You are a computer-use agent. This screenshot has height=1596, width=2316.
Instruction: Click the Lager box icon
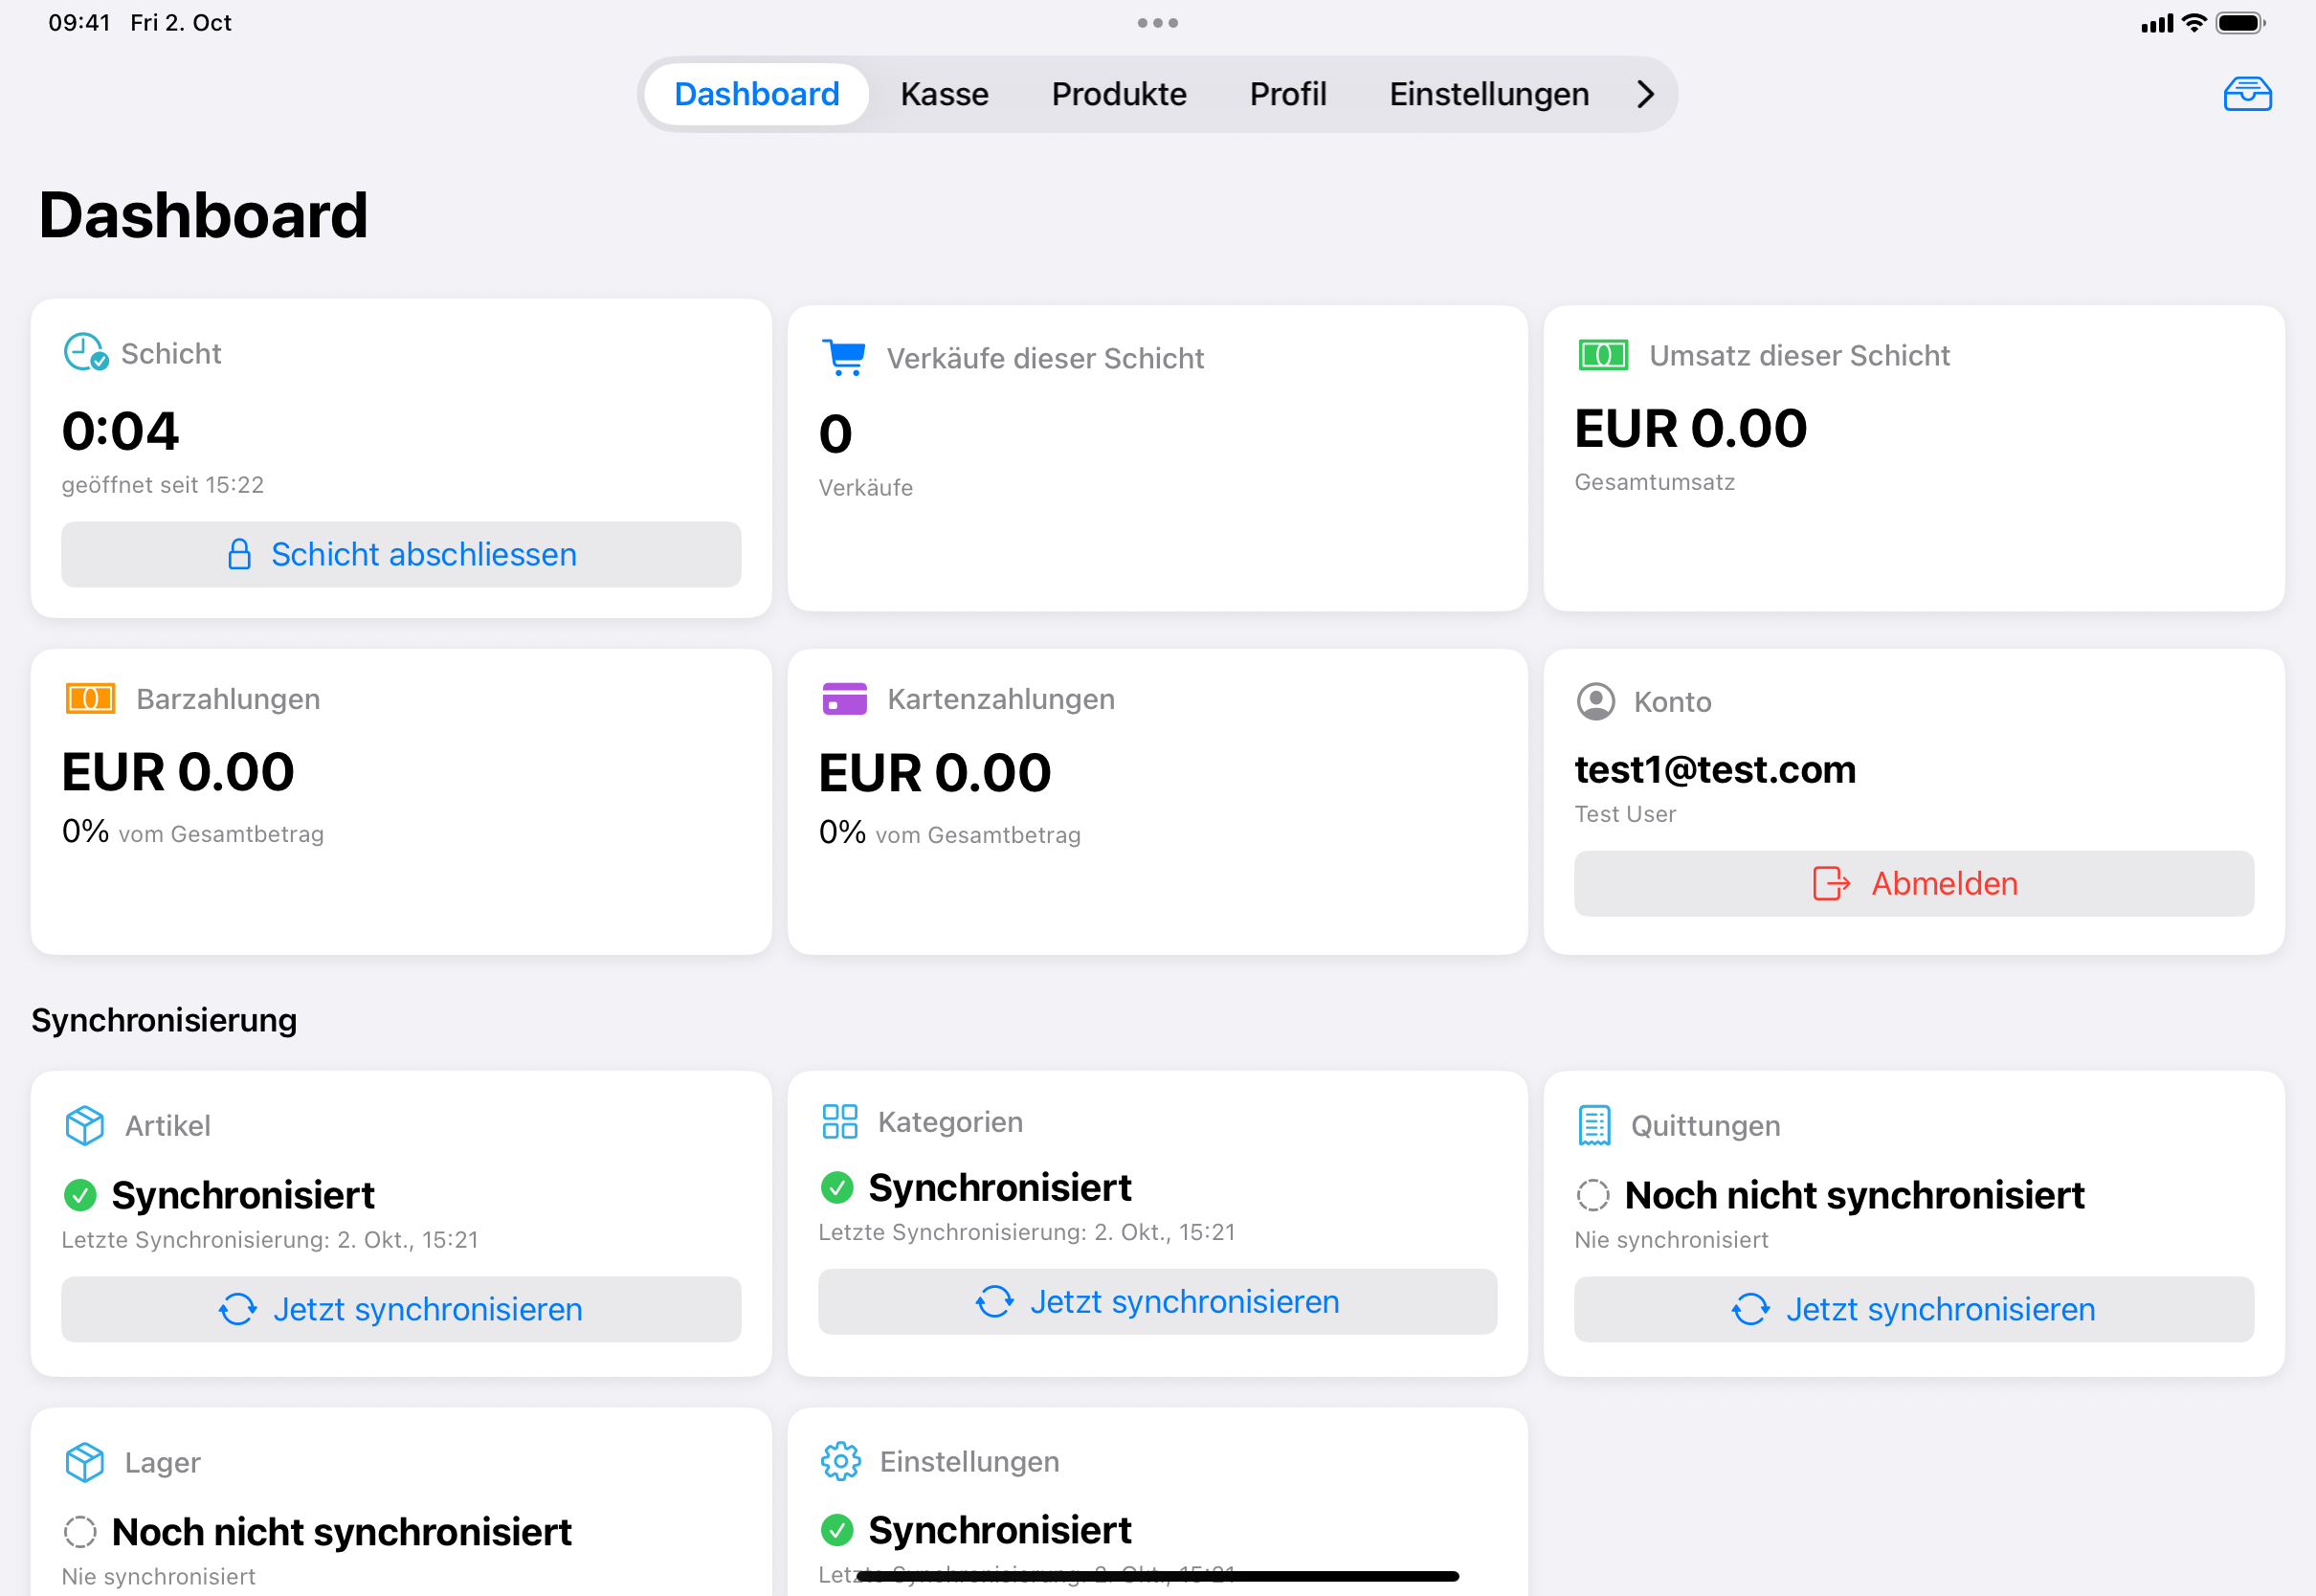[84, 1462]
